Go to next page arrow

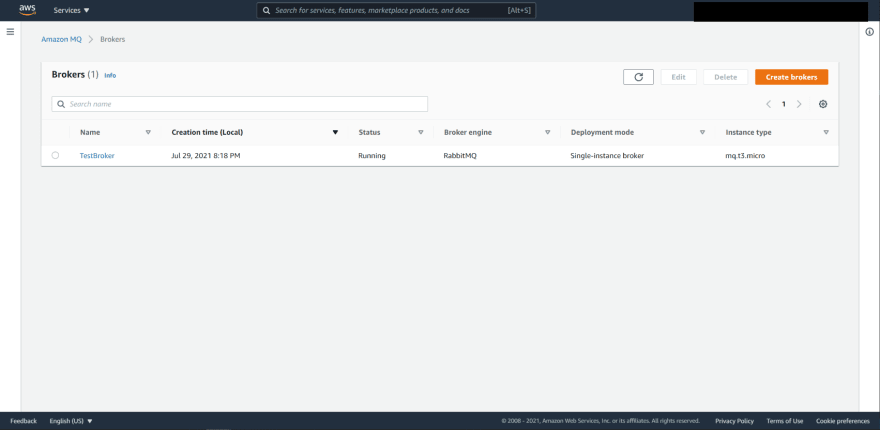799,104
